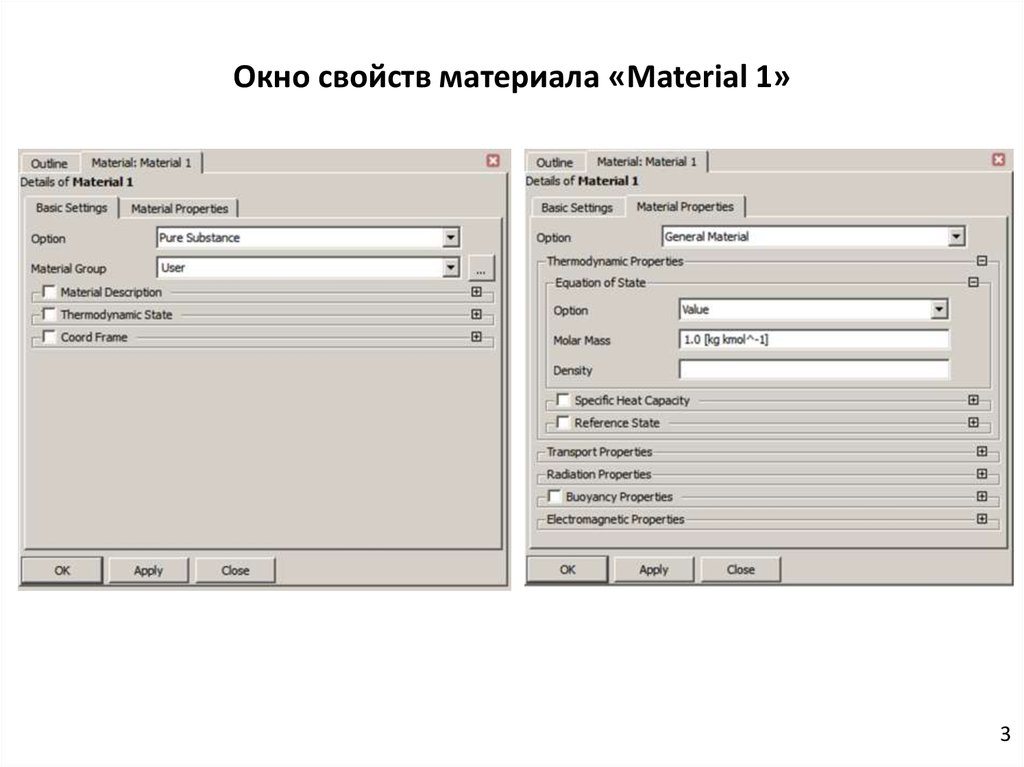Expand Electromagnetic Properties plus icon
Viewport: 1024px width, 767px height.
pyautogui.click(x=981, y=519)
